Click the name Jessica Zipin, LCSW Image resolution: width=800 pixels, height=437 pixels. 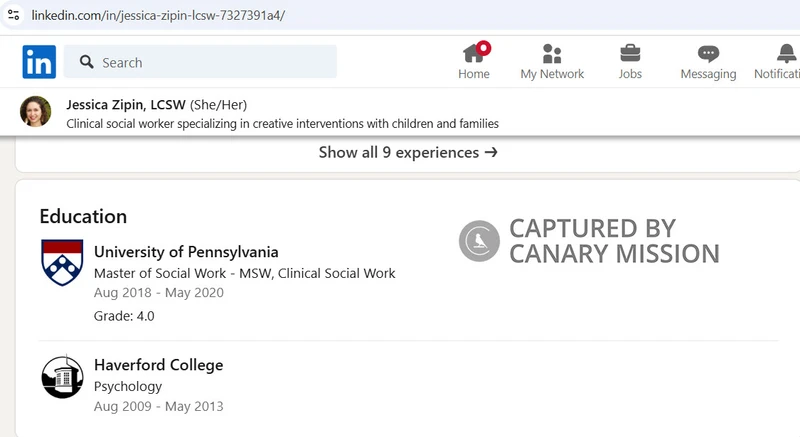pos(126,105)
